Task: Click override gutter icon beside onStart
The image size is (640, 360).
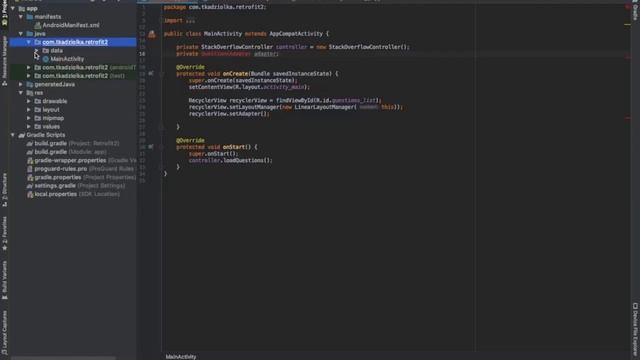Action: click(151, 147)
